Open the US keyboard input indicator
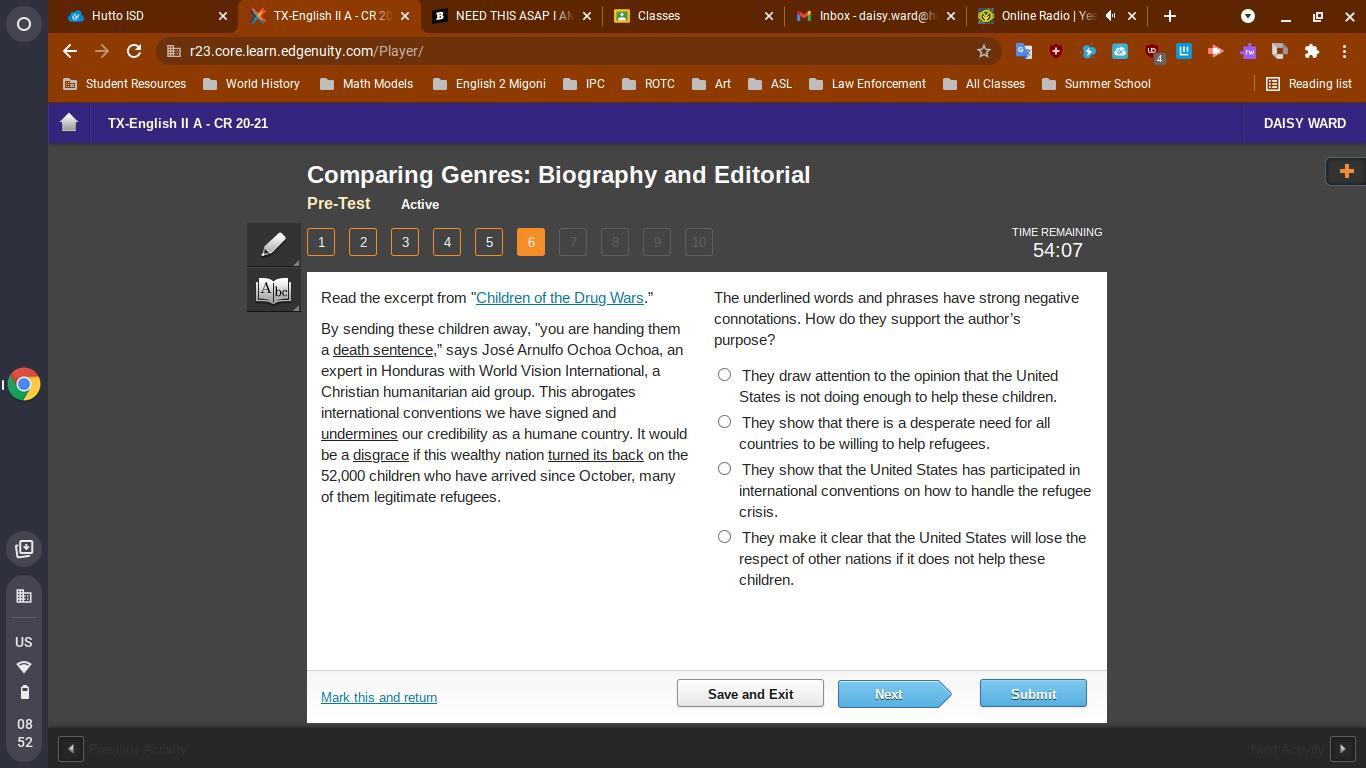This screenshot has height=768, width=1366. click(x=24, y=642)
